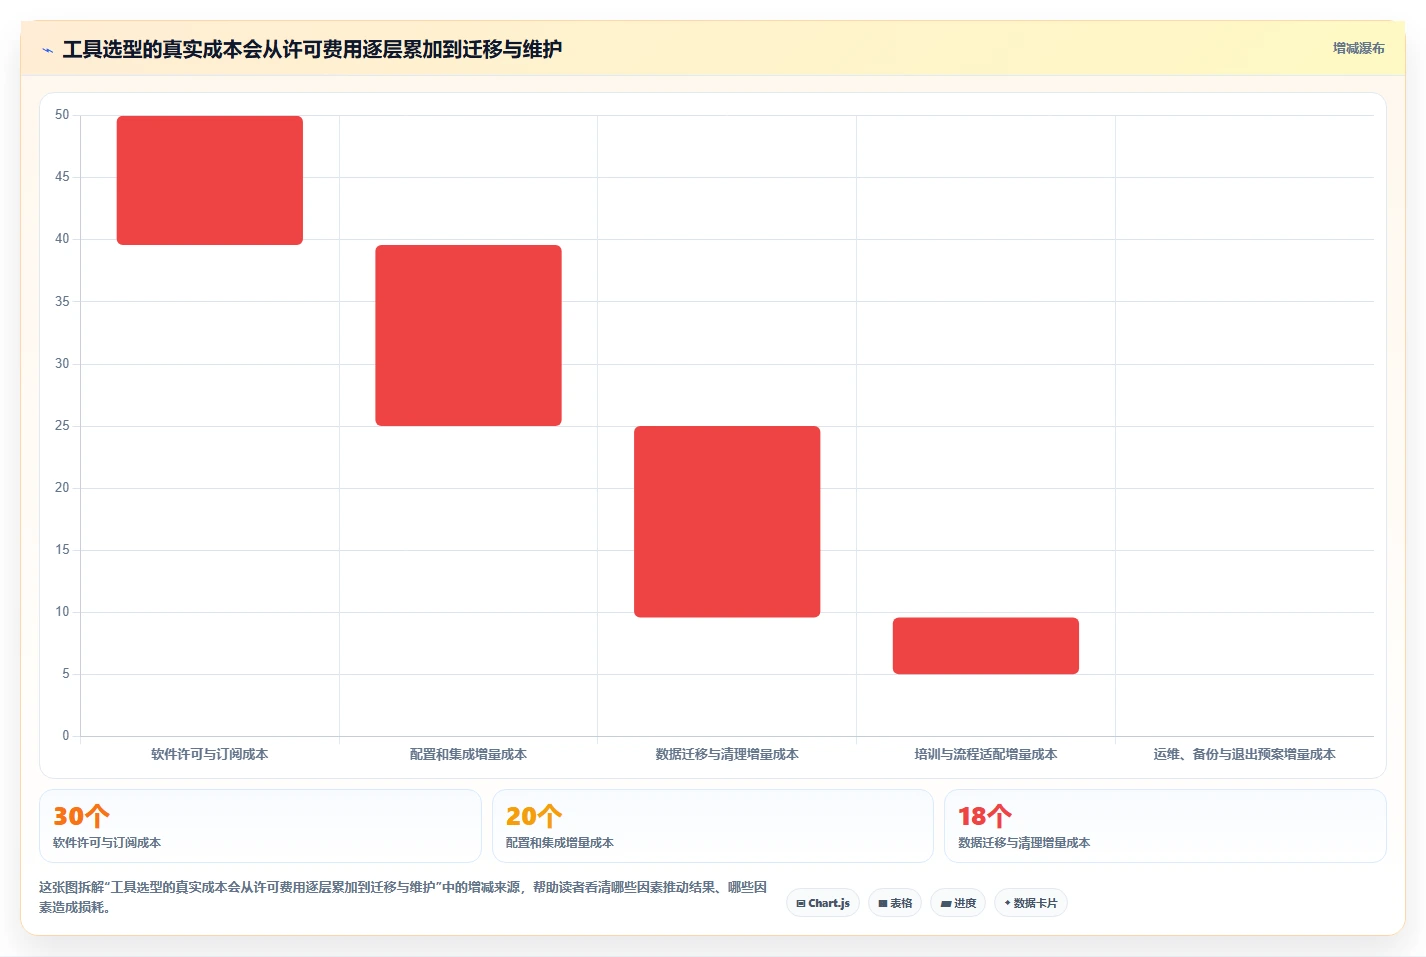Click y-axis value 10
Image resolution: width=1426 pixels, height=957 pixels.
pos(62,612)
